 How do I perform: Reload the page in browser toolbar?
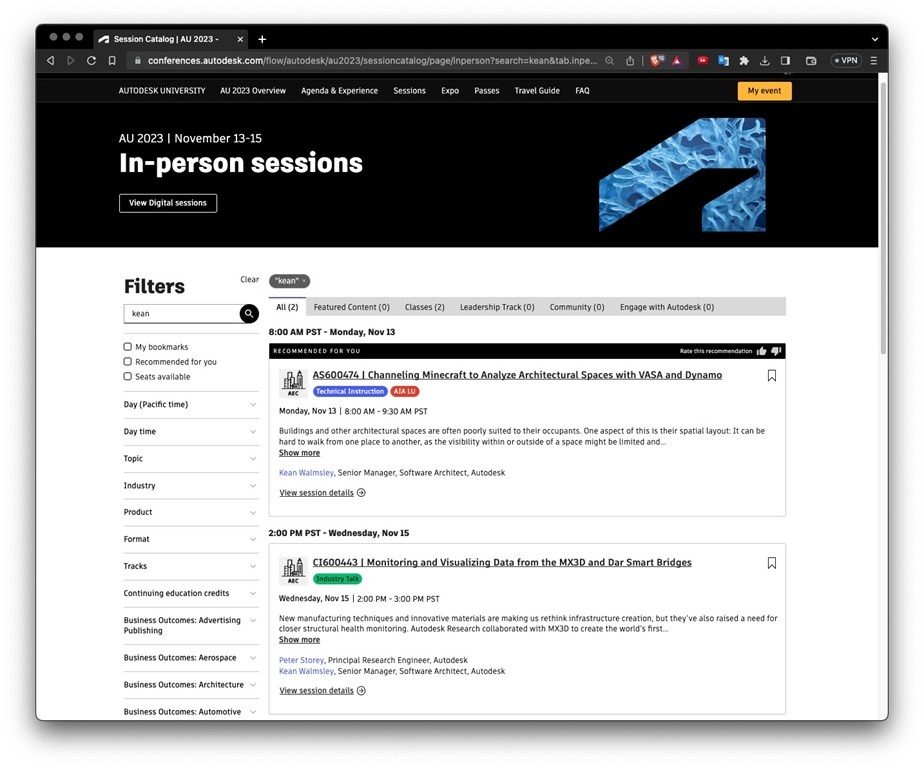point(91,60)
